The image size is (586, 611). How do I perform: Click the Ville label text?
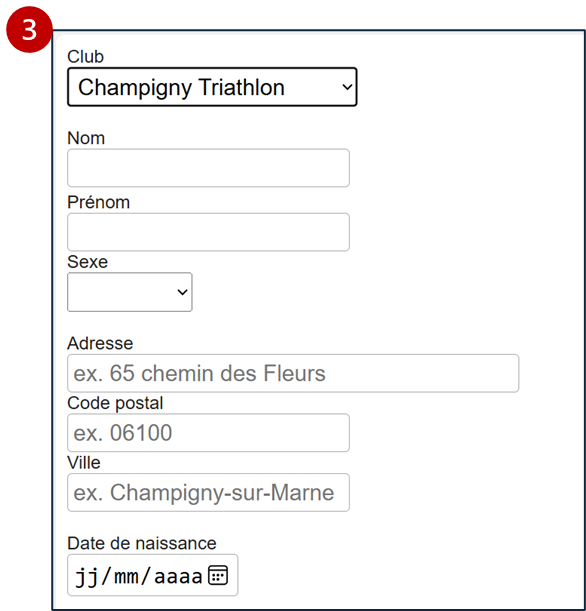84,463
